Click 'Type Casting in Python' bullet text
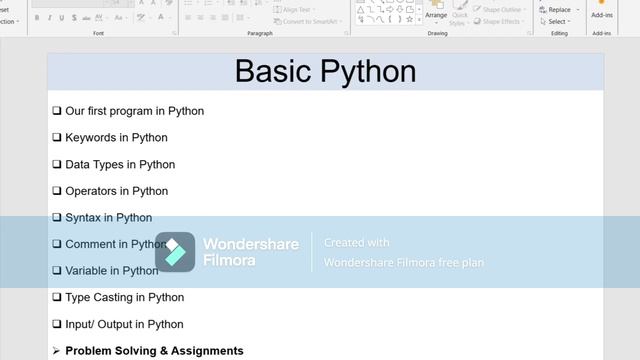640x360 pixels. tap(124, 297)
